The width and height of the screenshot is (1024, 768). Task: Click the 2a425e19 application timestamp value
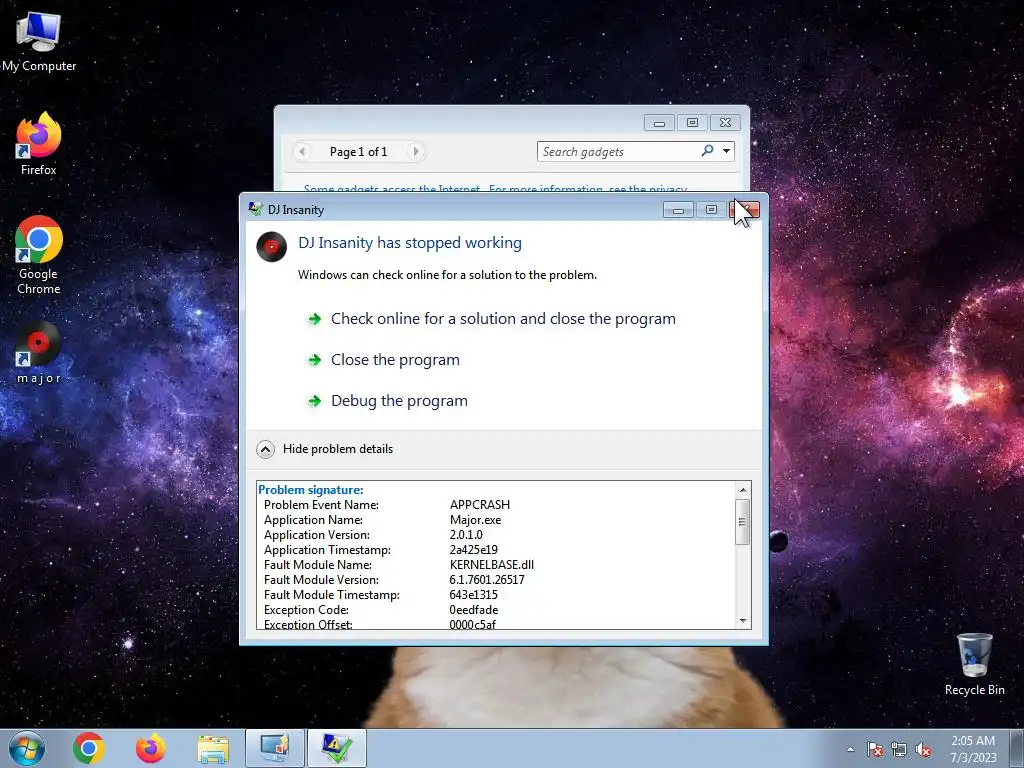(x=473, y=550)
